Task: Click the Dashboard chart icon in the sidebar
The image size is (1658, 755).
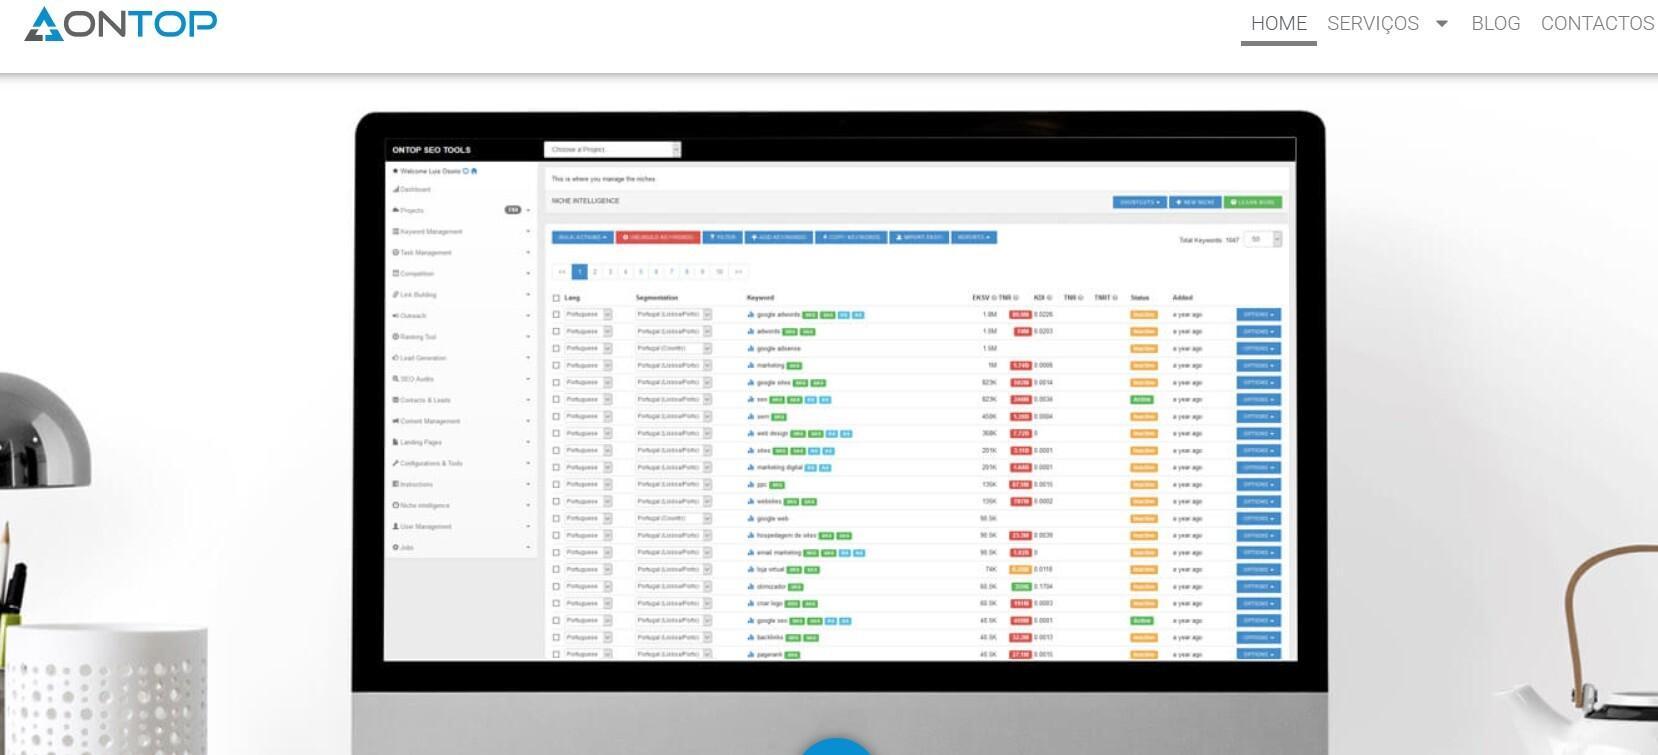Action: click(x=396, y=189)
